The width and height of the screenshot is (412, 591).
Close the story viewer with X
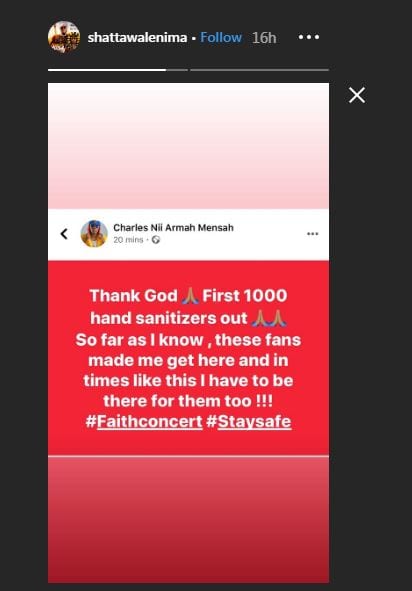point(357,95)
